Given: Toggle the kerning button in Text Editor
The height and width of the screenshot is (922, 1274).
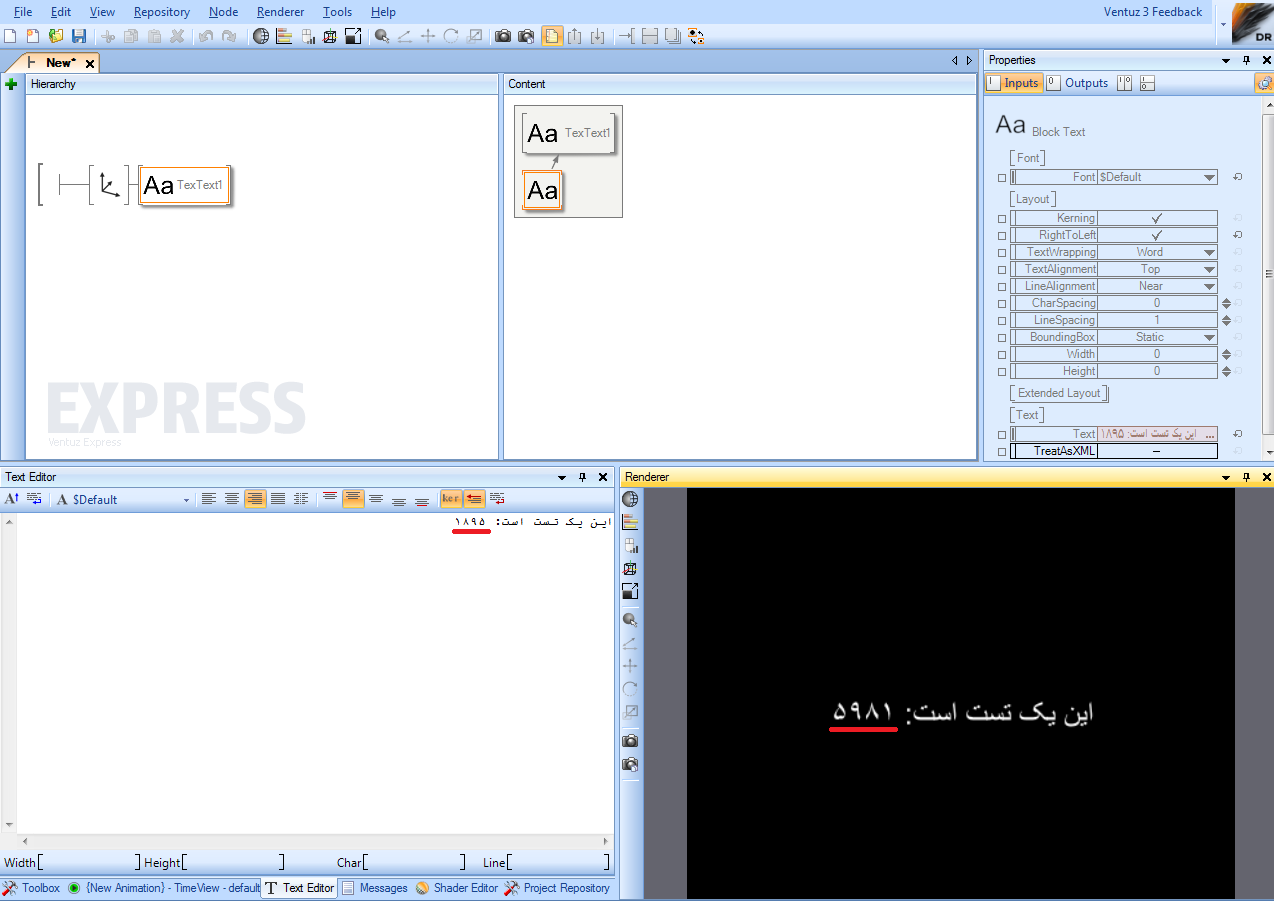Looking at the screenshot, I should tap(451, 499).
